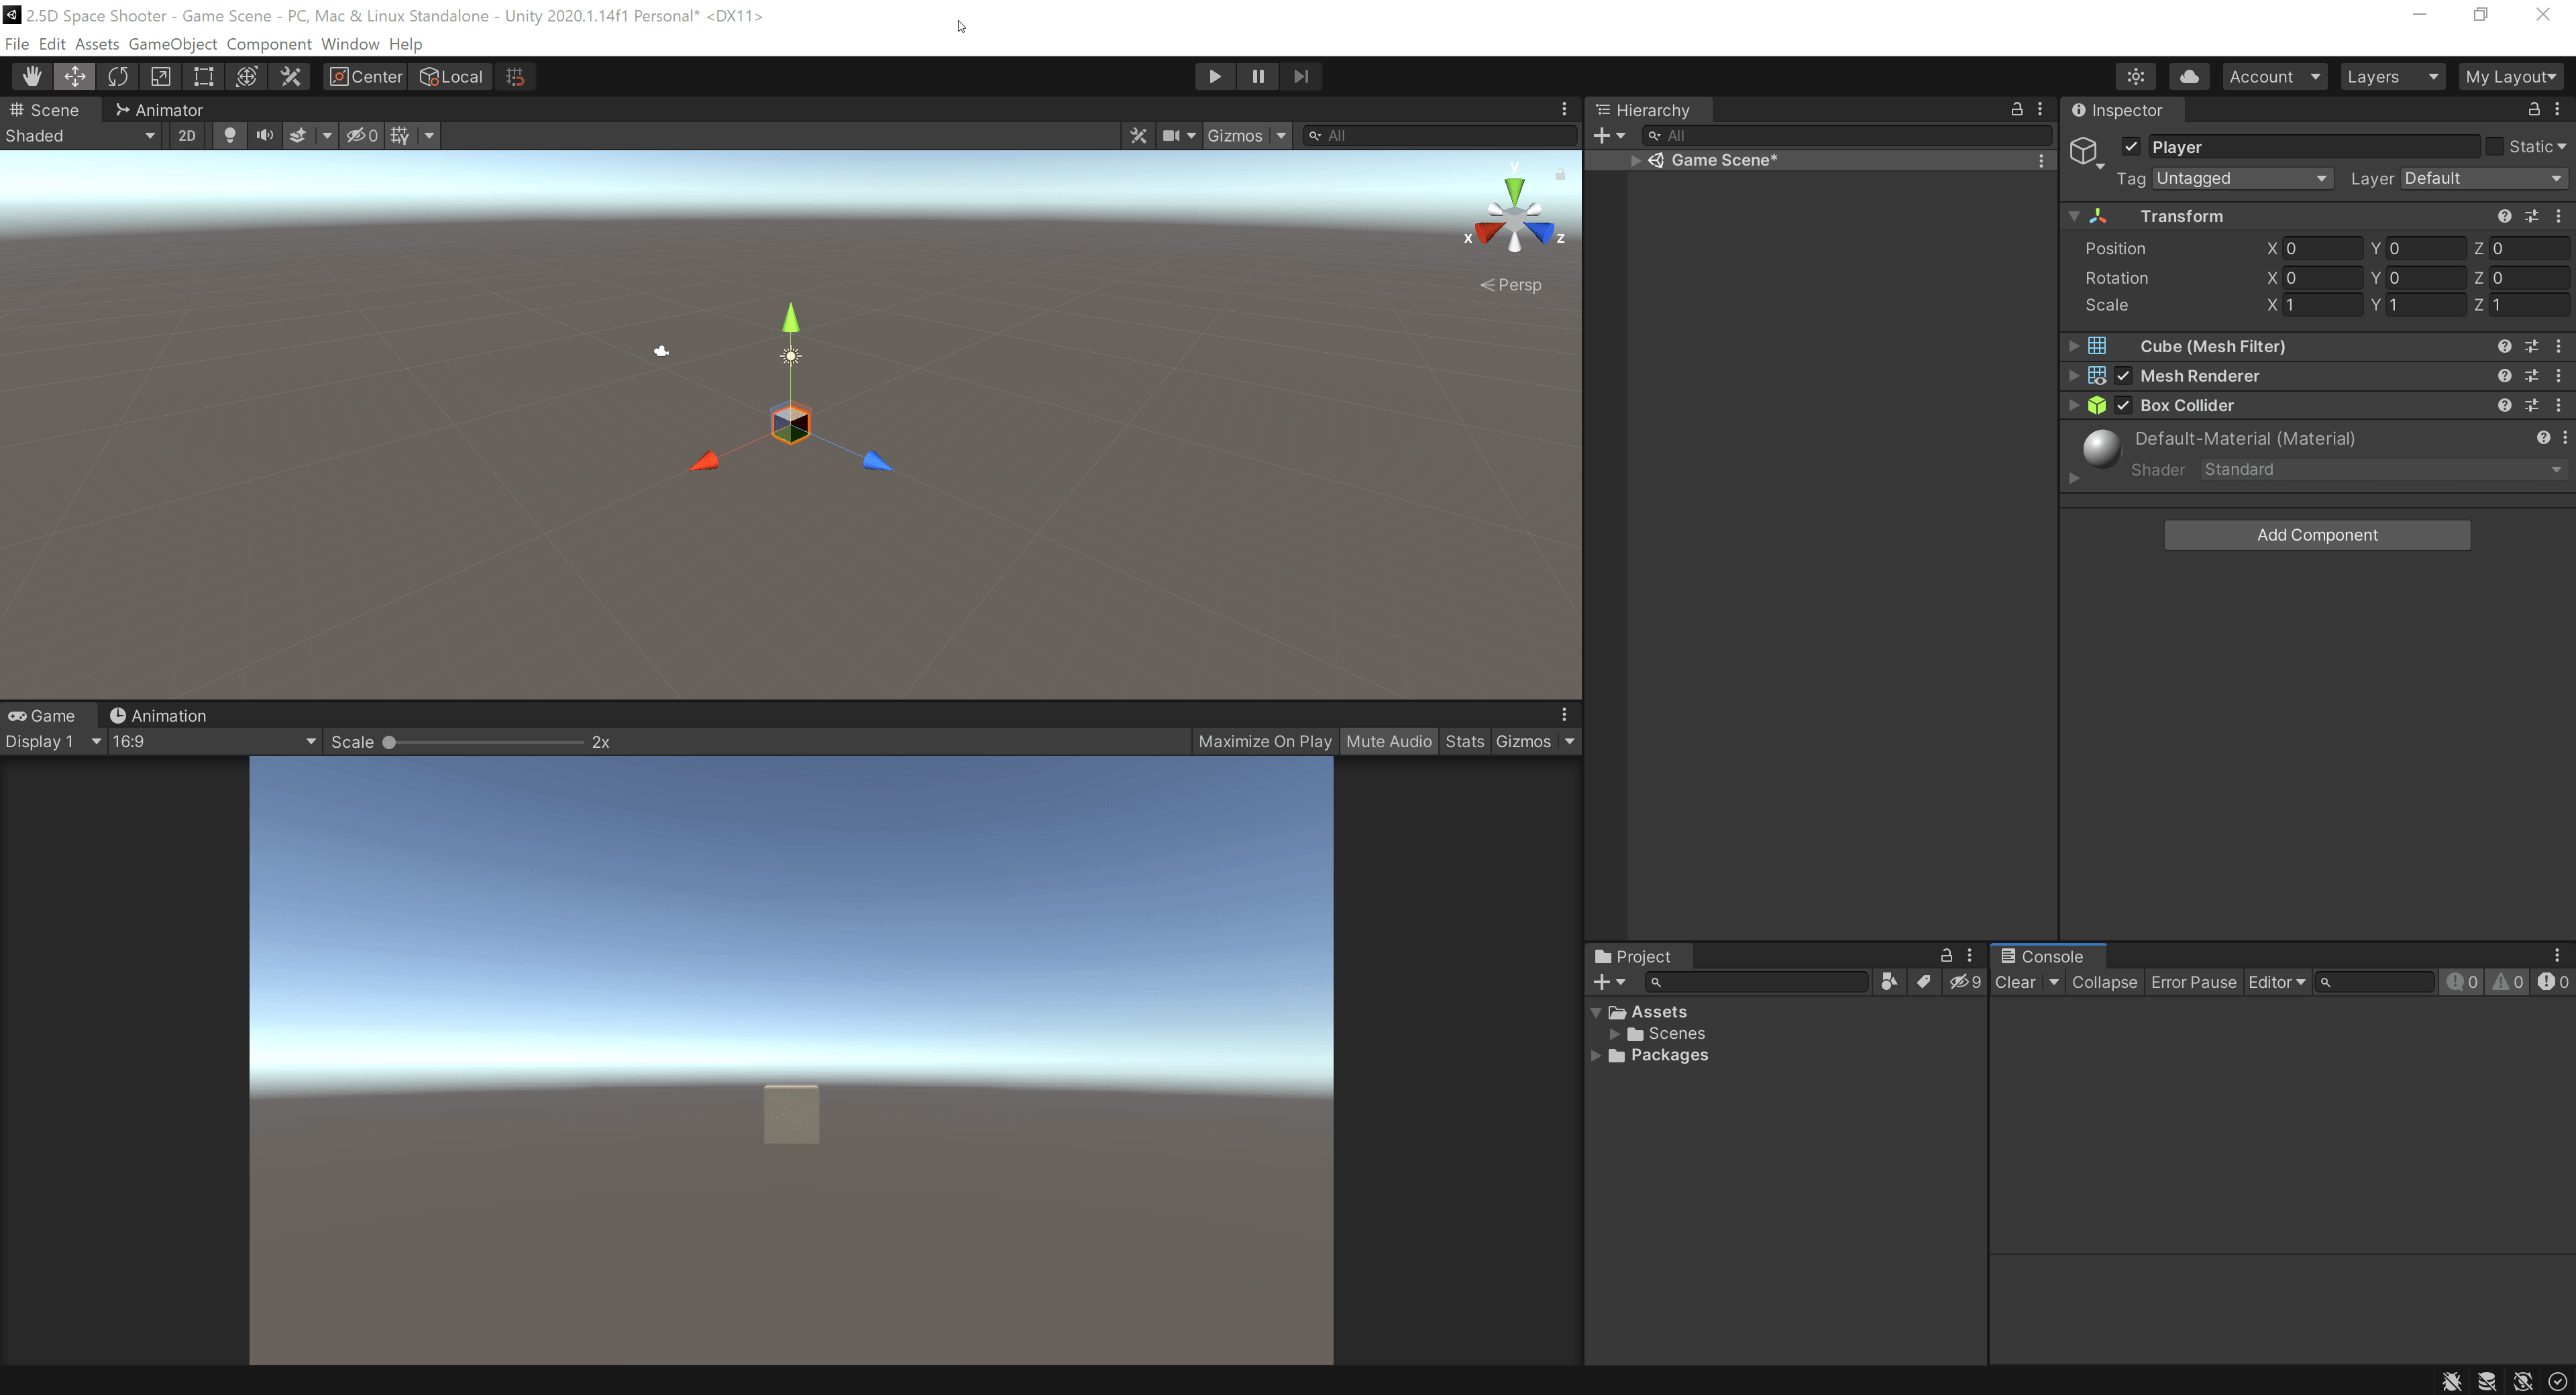This screenshot has width=2576, height=1395.
Task: Open Cloud services icon
Action: pyautogui.click(x=2189, y=76)
